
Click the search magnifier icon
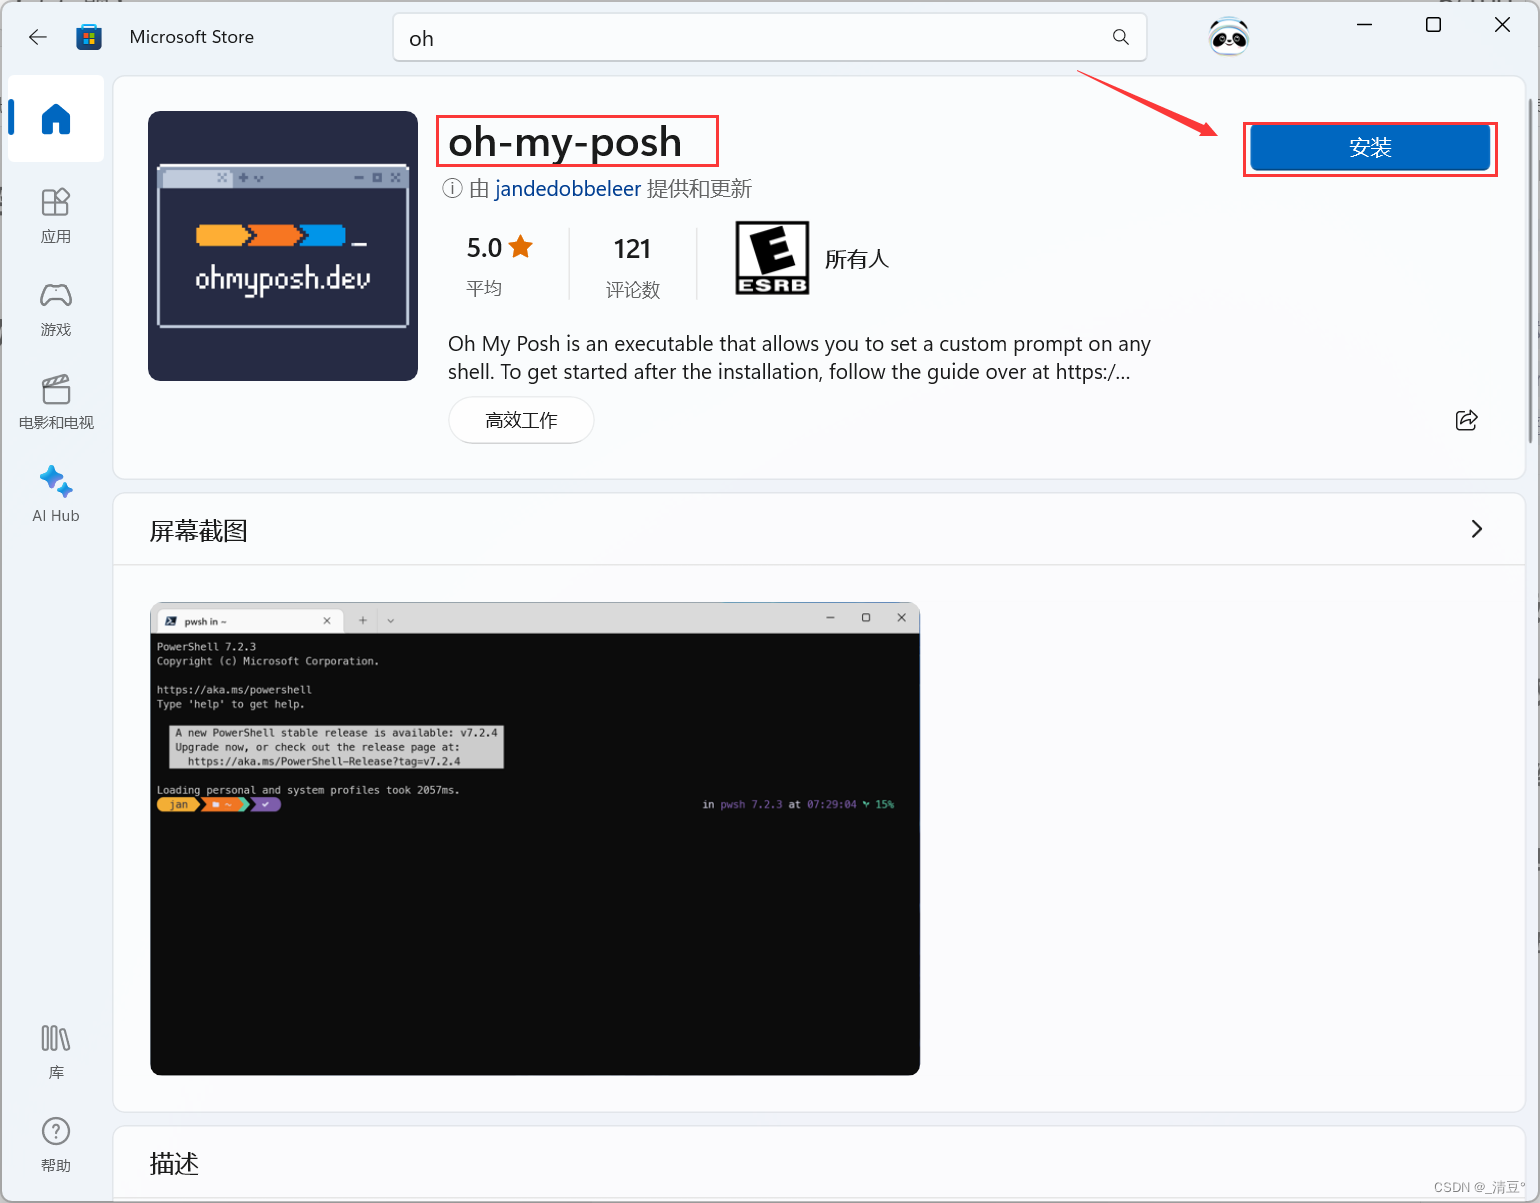(x=1120, y=37)
